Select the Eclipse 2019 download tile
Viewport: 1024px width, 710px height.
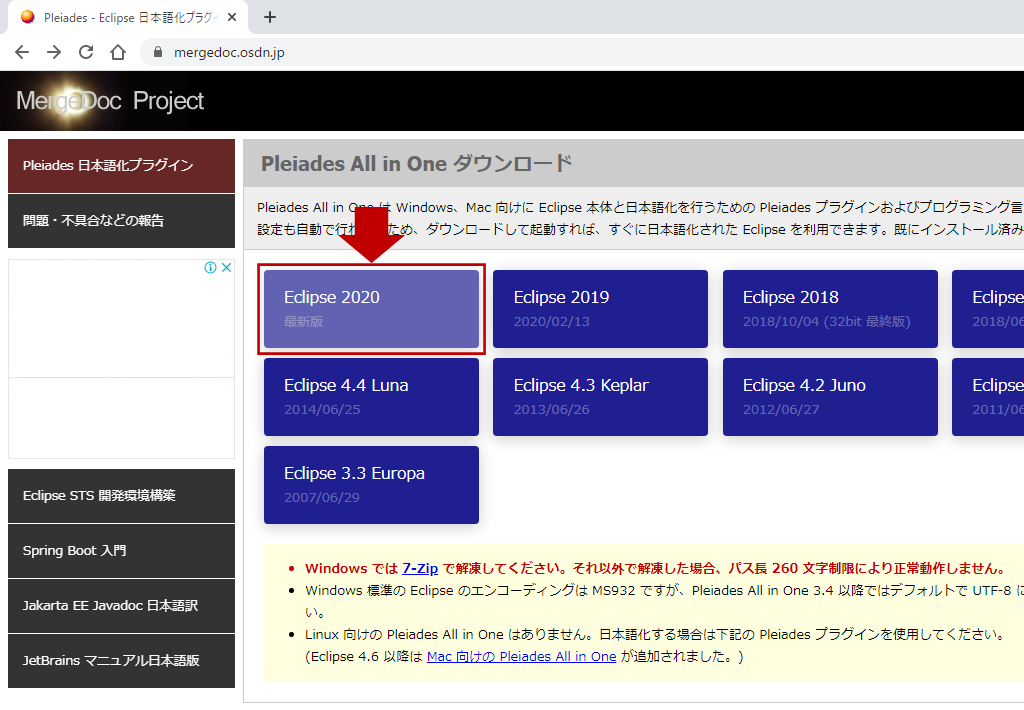click(600, 309)
